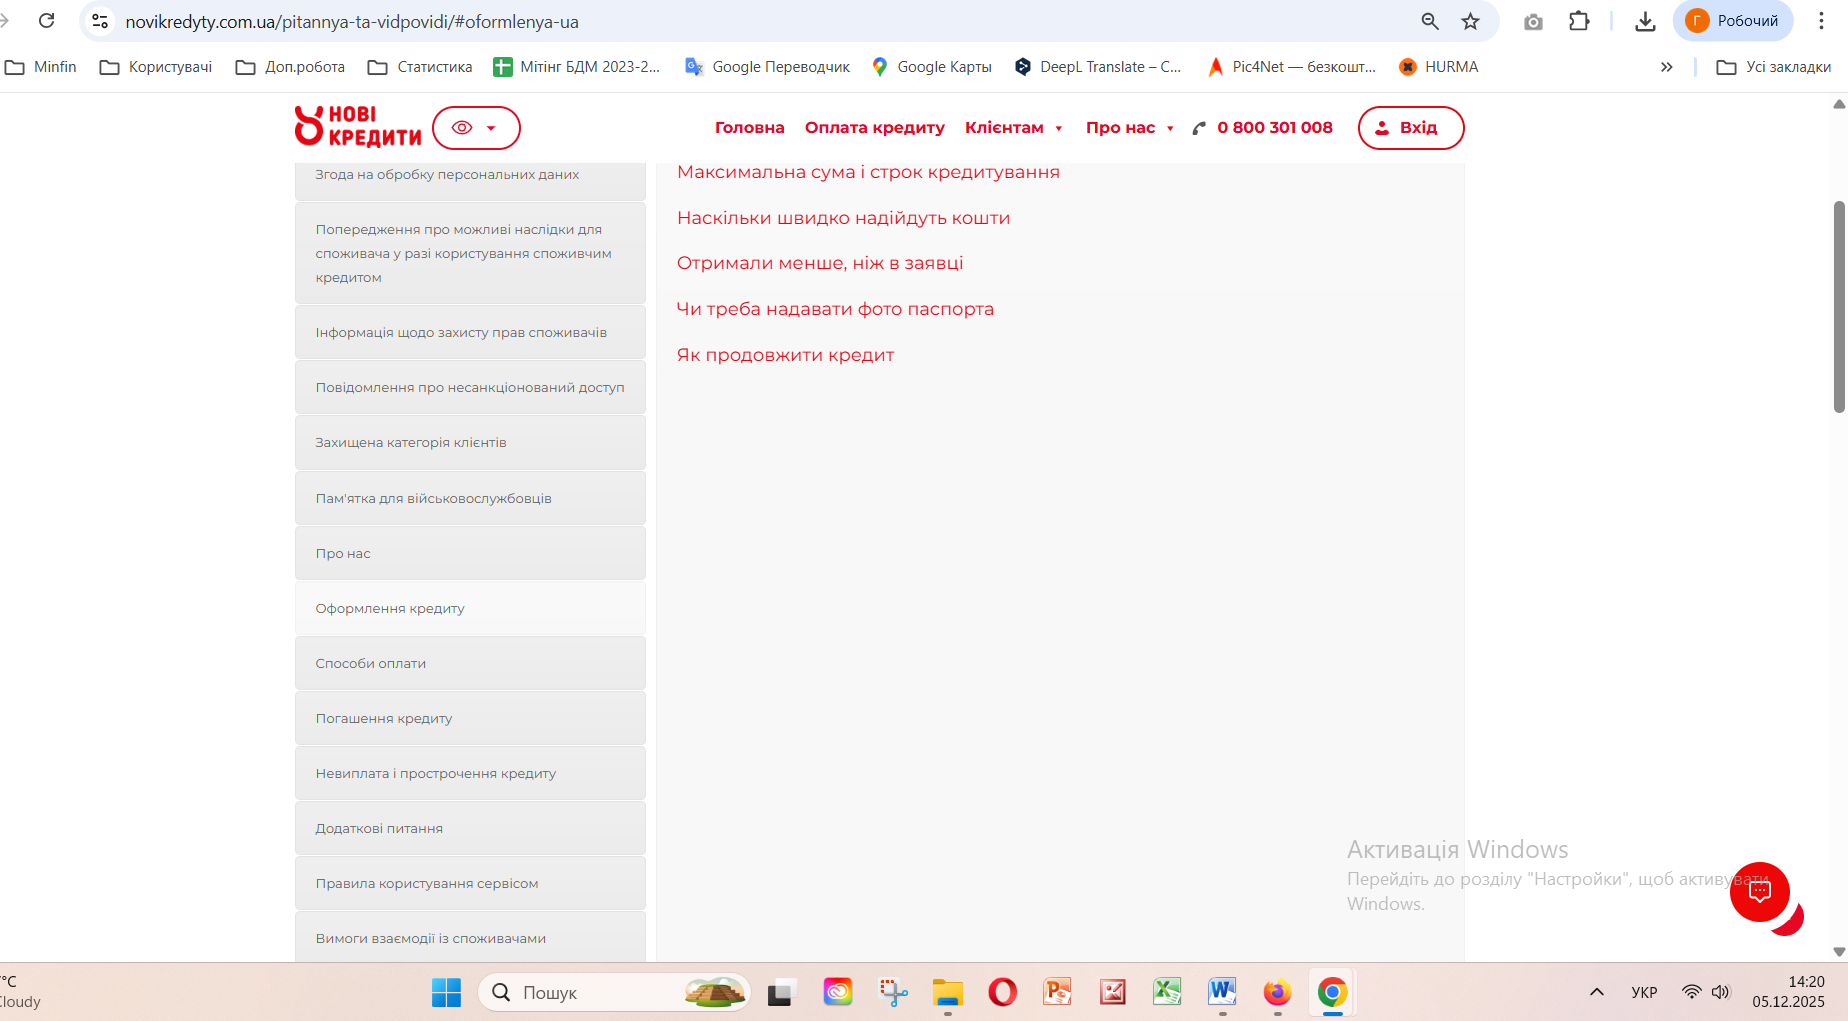Open the Downloads icon in Chrome toolbar

(1645, 21)
